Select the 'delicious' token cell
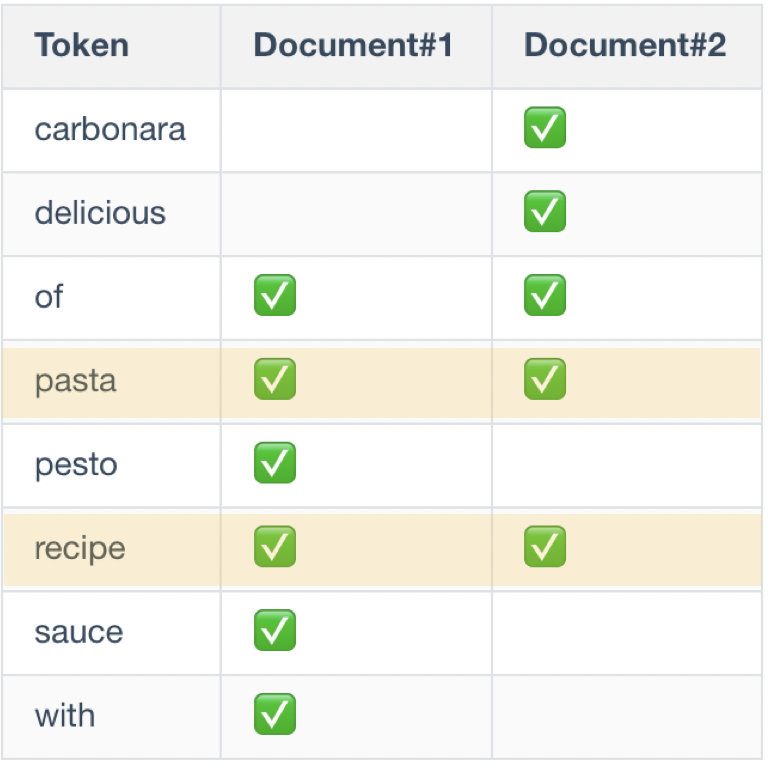The height and width of the screenshot is (766, 768). pyautogui.click(x=100, y=213)
